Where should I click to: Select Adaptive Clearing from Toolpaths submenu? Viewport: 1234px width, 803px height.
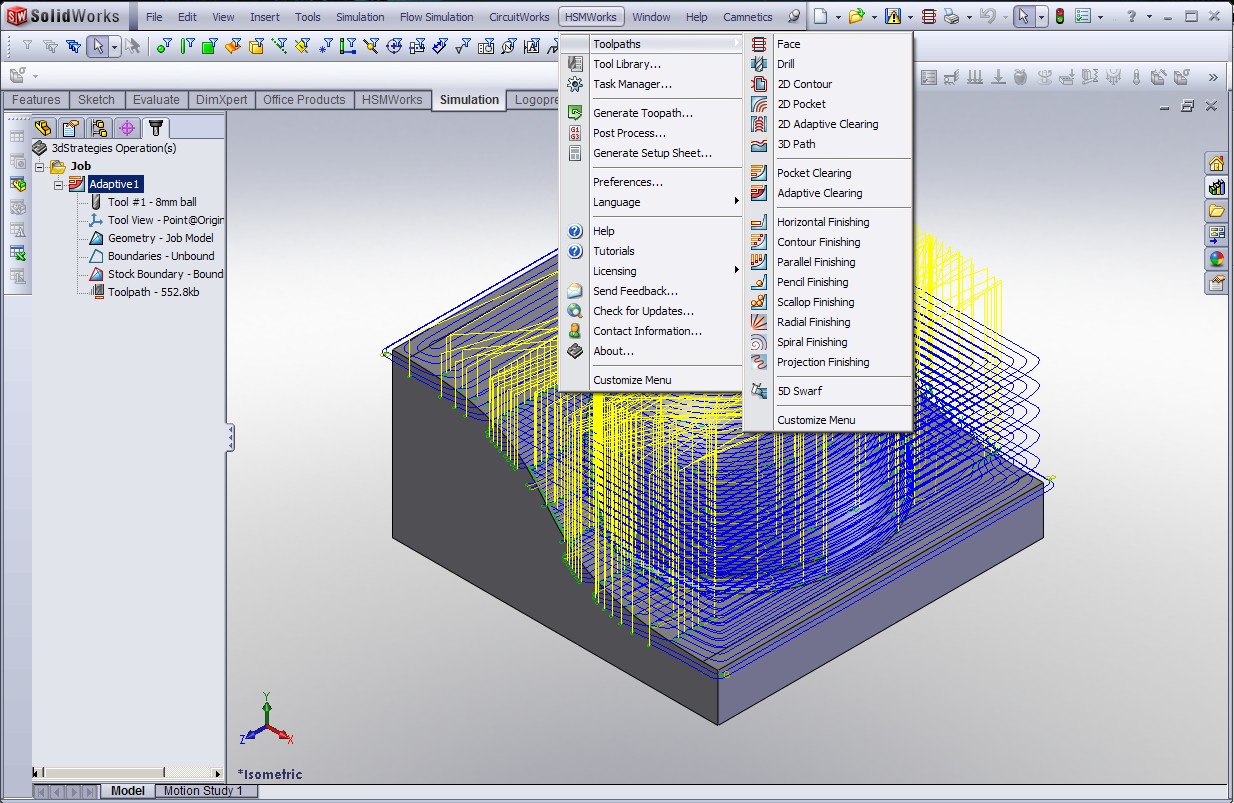coord(819,193)
